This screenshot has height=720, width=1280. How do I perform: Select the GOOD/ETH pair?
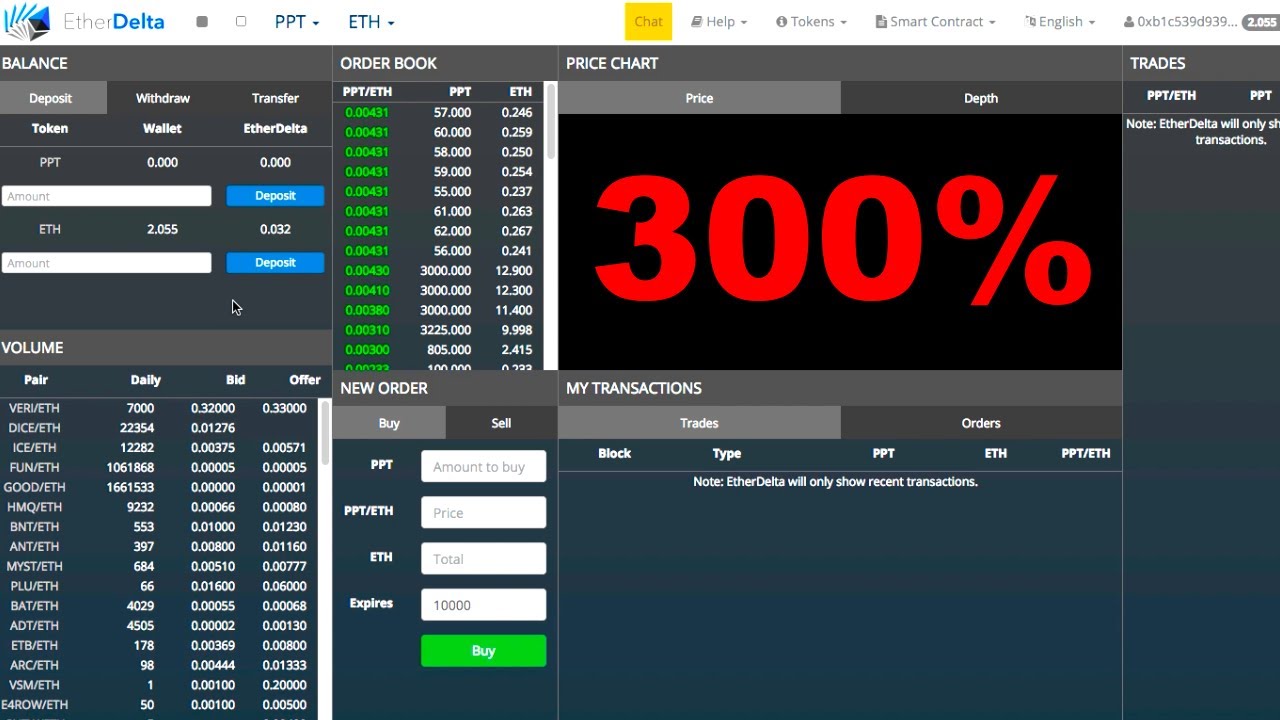159,488
